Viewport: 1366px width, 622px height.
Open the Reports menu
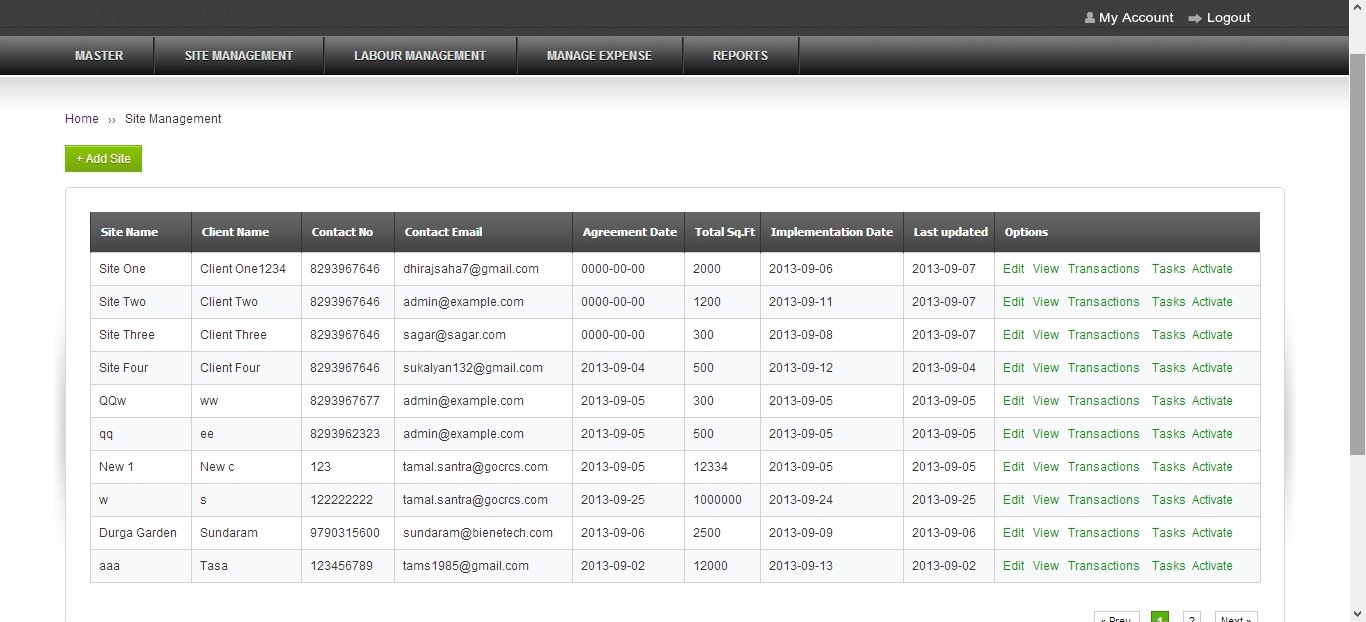740,56
